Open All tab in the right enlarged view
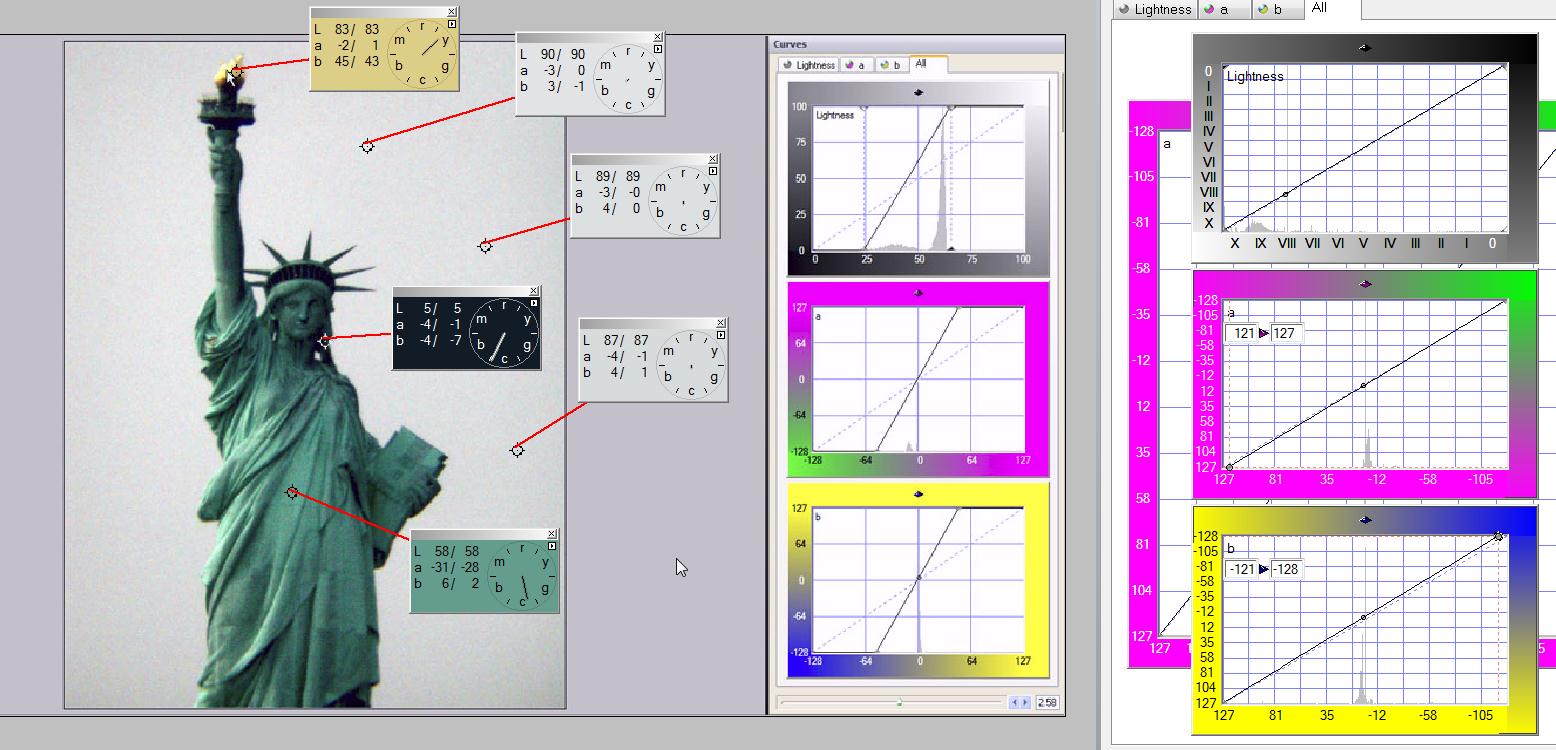The height and width of the screenshot is (750, 1556). click(x=1331, y=8)
